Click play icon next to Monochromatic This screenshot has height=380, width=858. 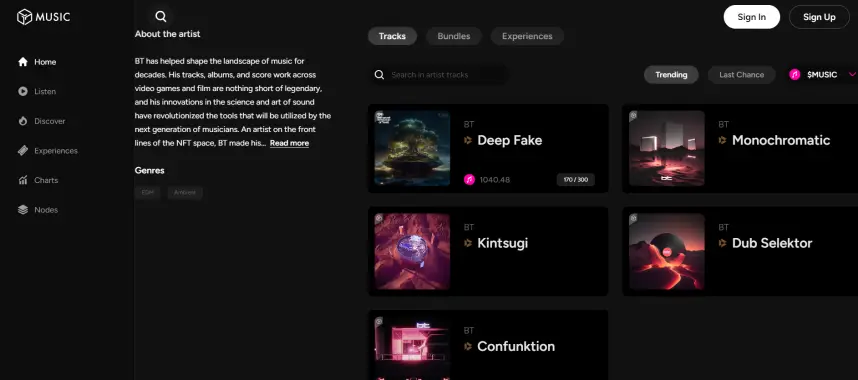(x=723, y=140)
